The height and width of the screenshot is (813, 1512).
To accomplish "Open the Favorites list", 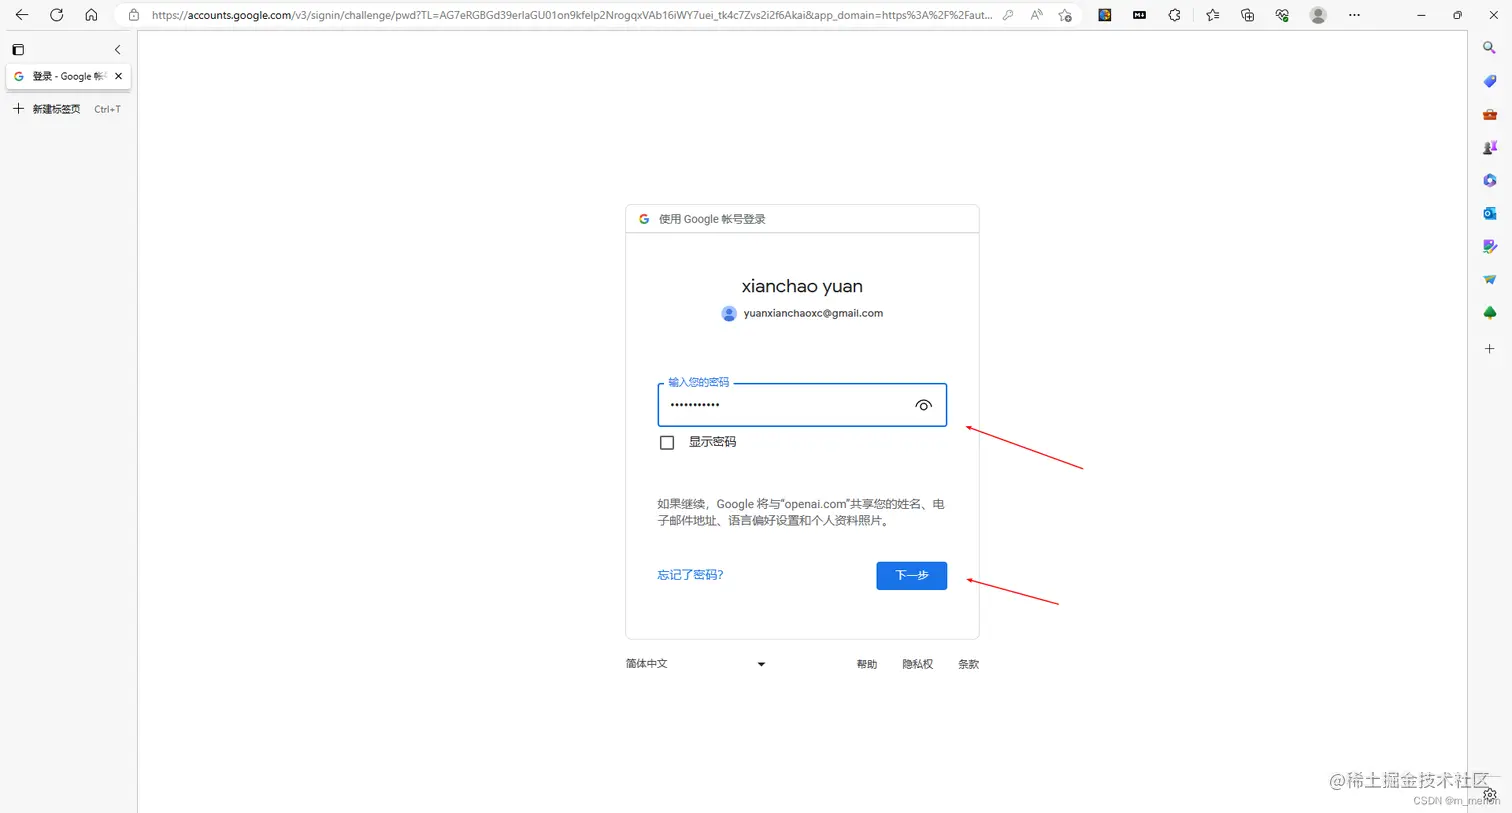I will click(x=1213, y=15).
